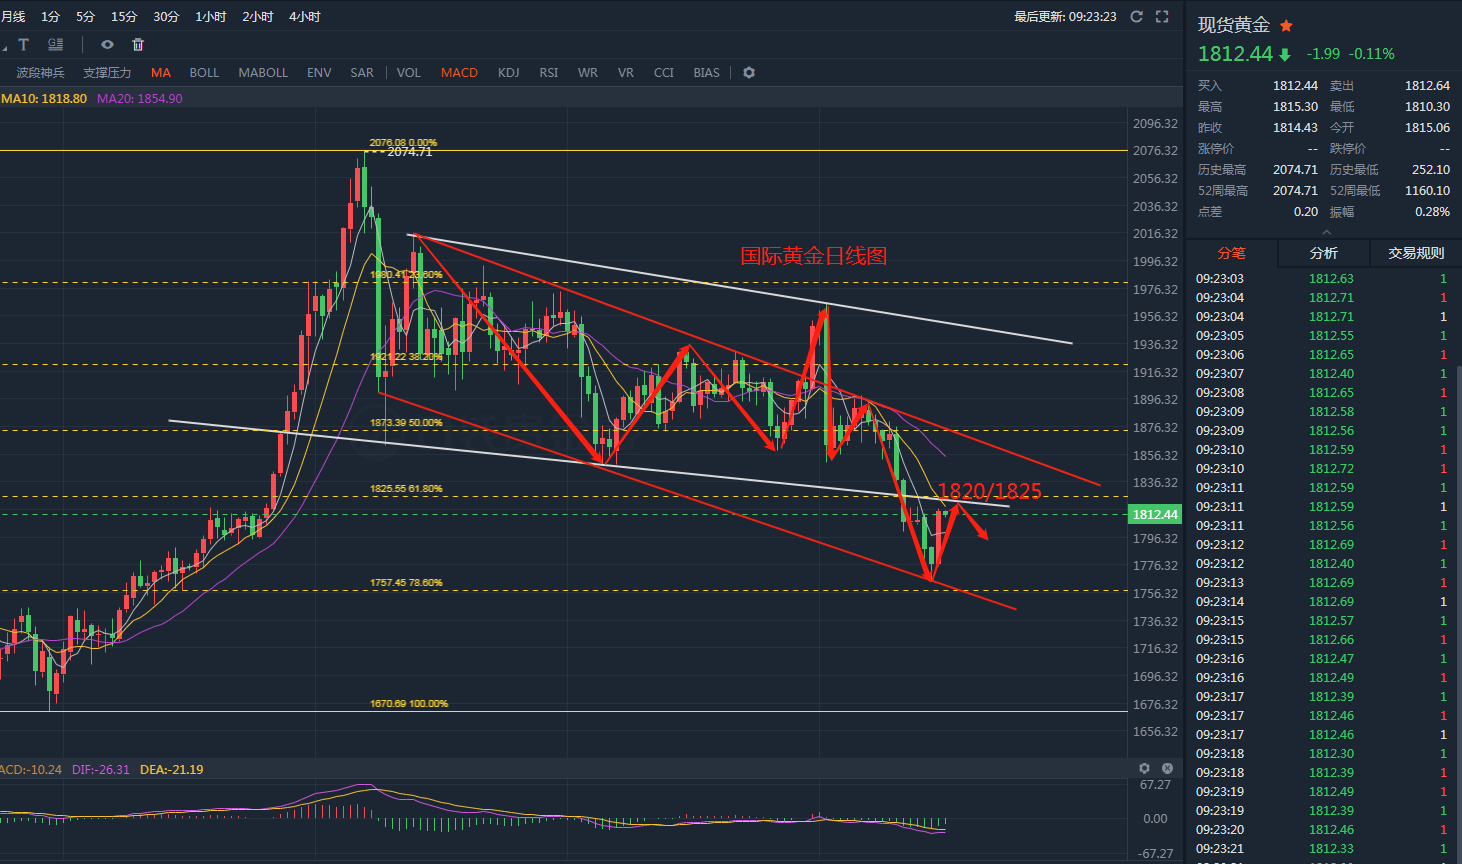Open the 交易规则 tab
Viewport: 1462px width, 864px height.
click(x=1415, y=254)
